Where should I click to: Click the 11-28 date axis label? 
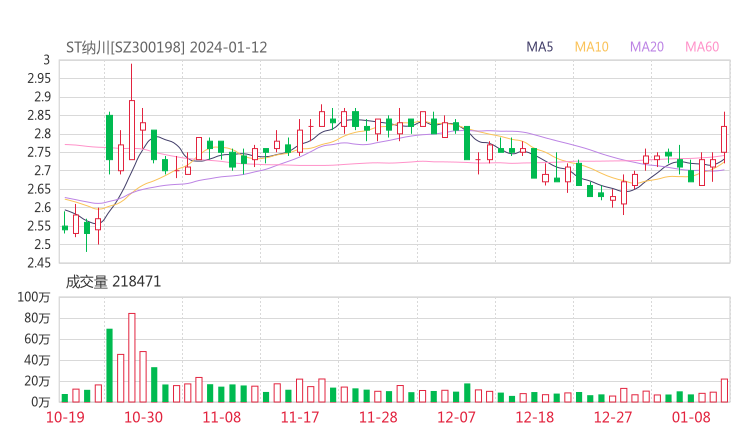click(x=378, y=417)
